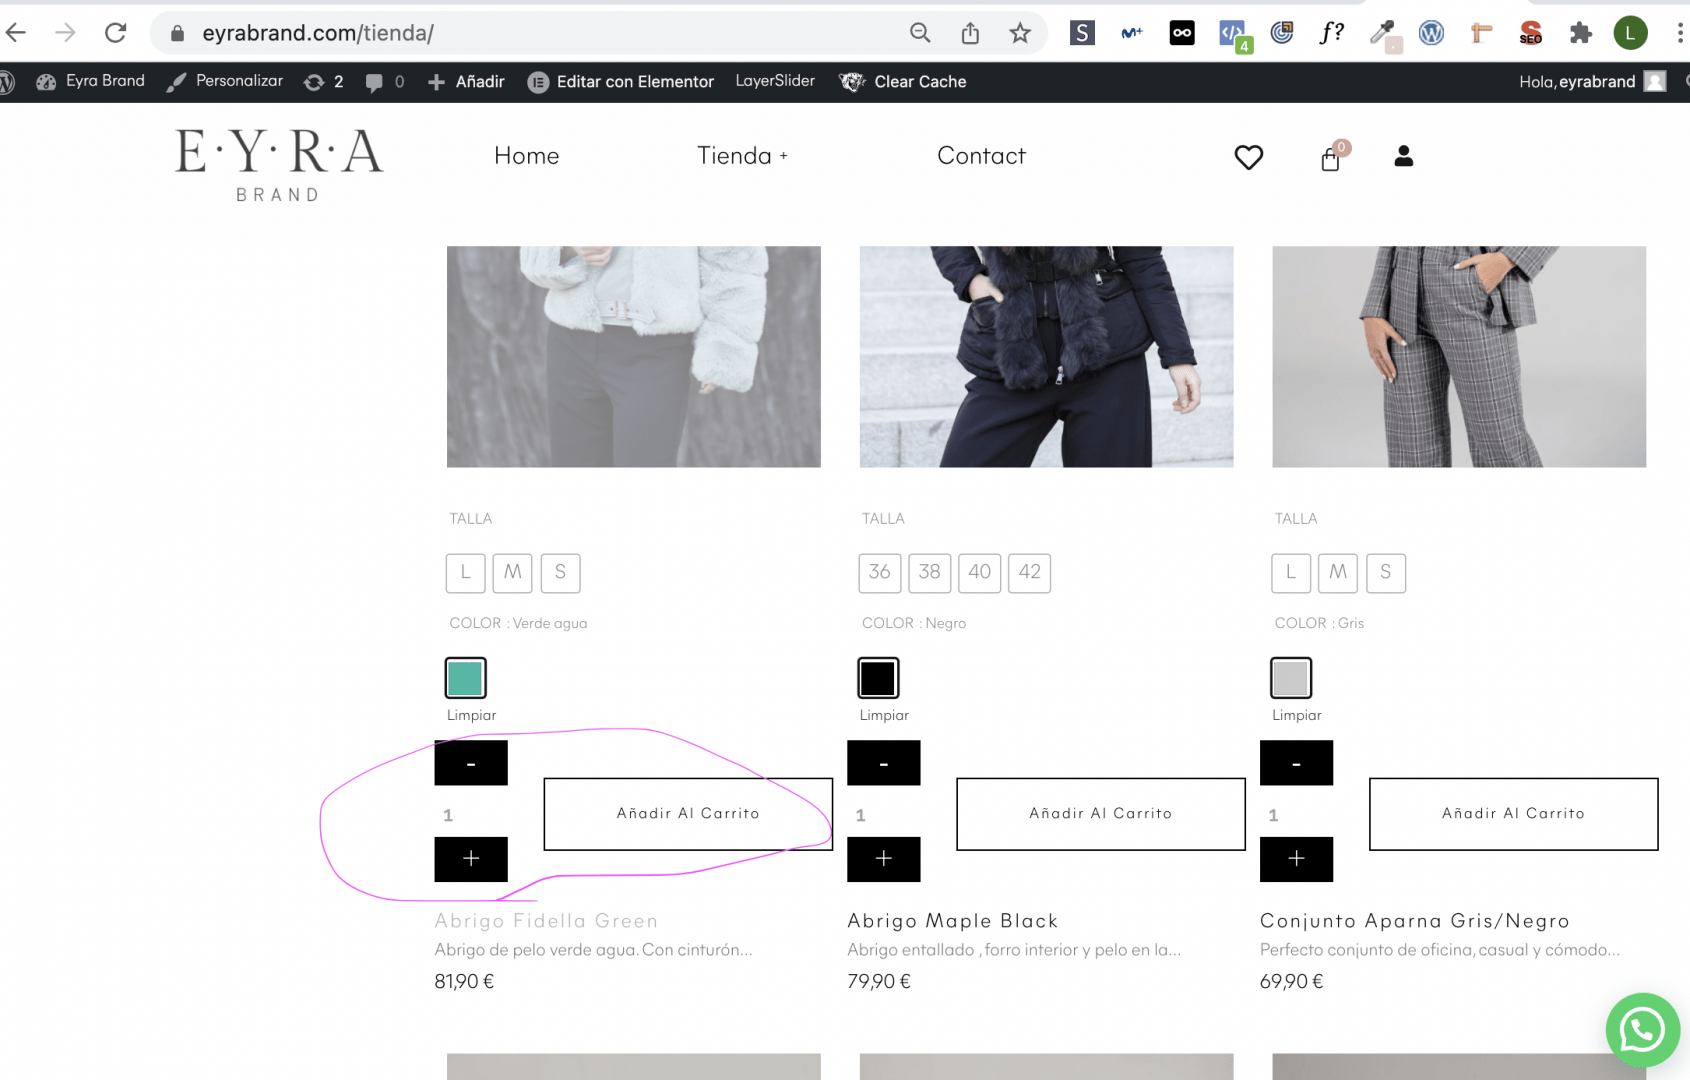Increase quantity for Conjunto Aparna Gris/Negro
The width and height of the screenshot is (1690, 1080).
1297,859
